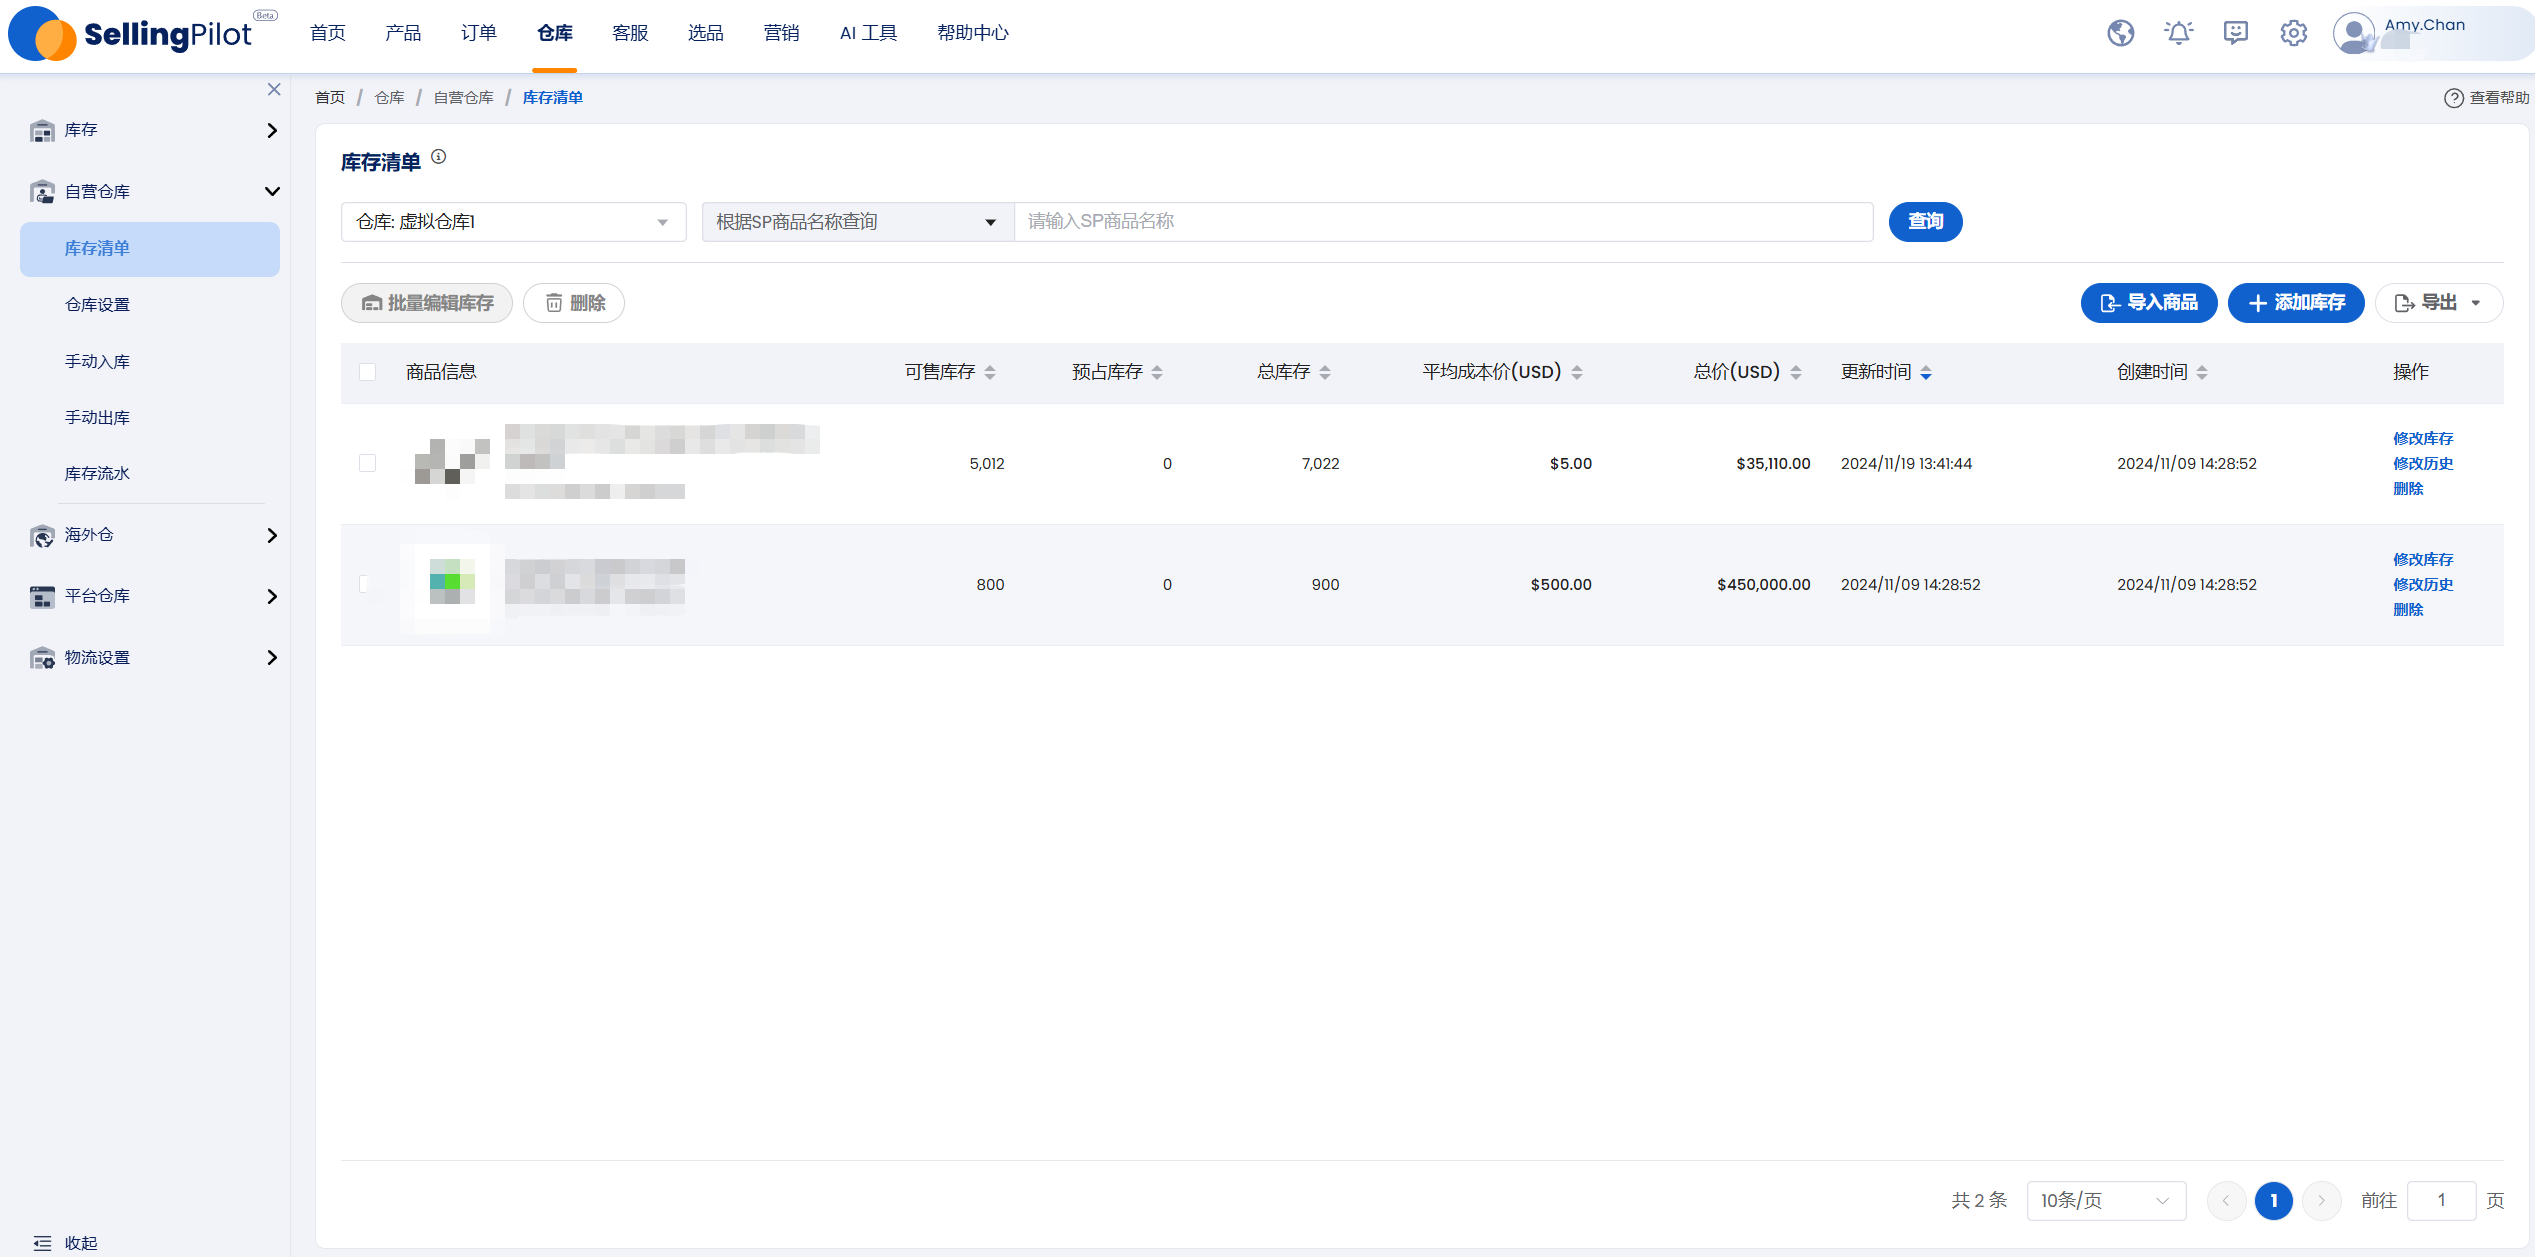Click the 查询 search button

click(1925, 222)
